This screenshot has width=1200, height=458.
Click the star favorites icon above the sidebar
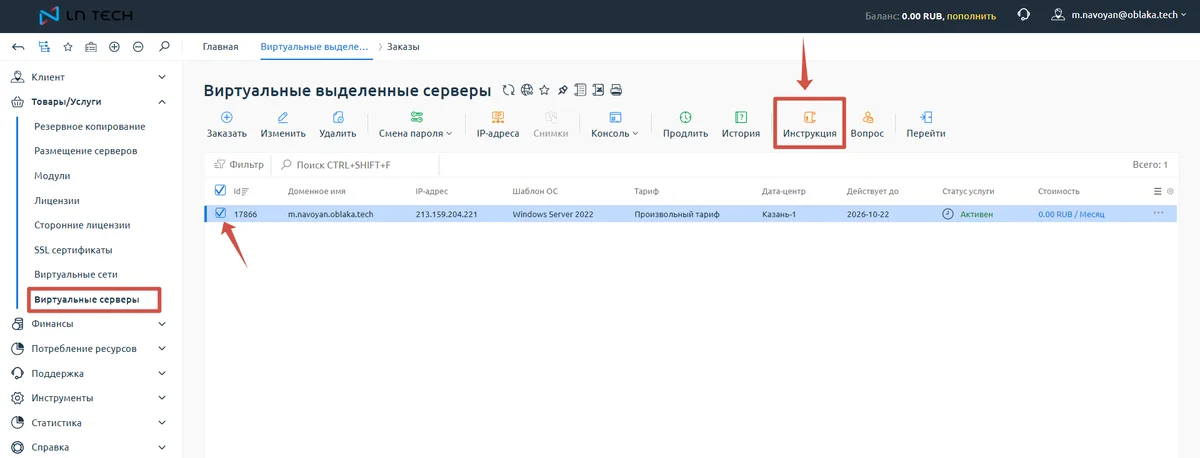coord(68,46)
